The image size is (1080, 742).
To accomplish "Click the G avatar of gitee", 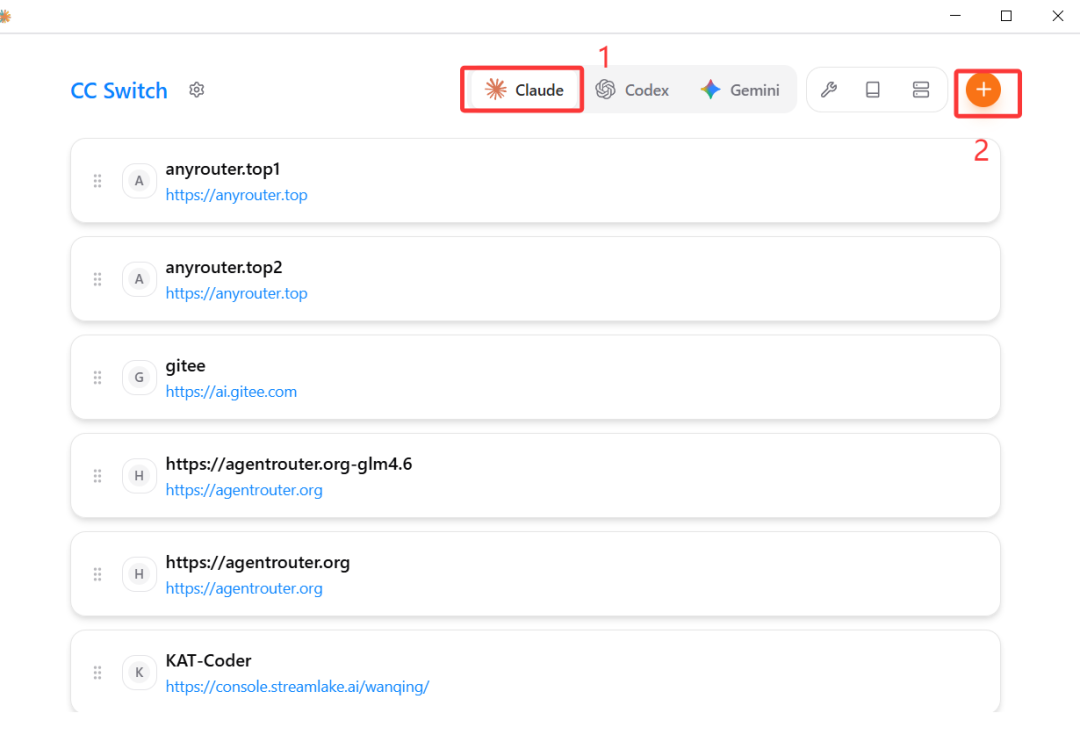I will [139, 378].
